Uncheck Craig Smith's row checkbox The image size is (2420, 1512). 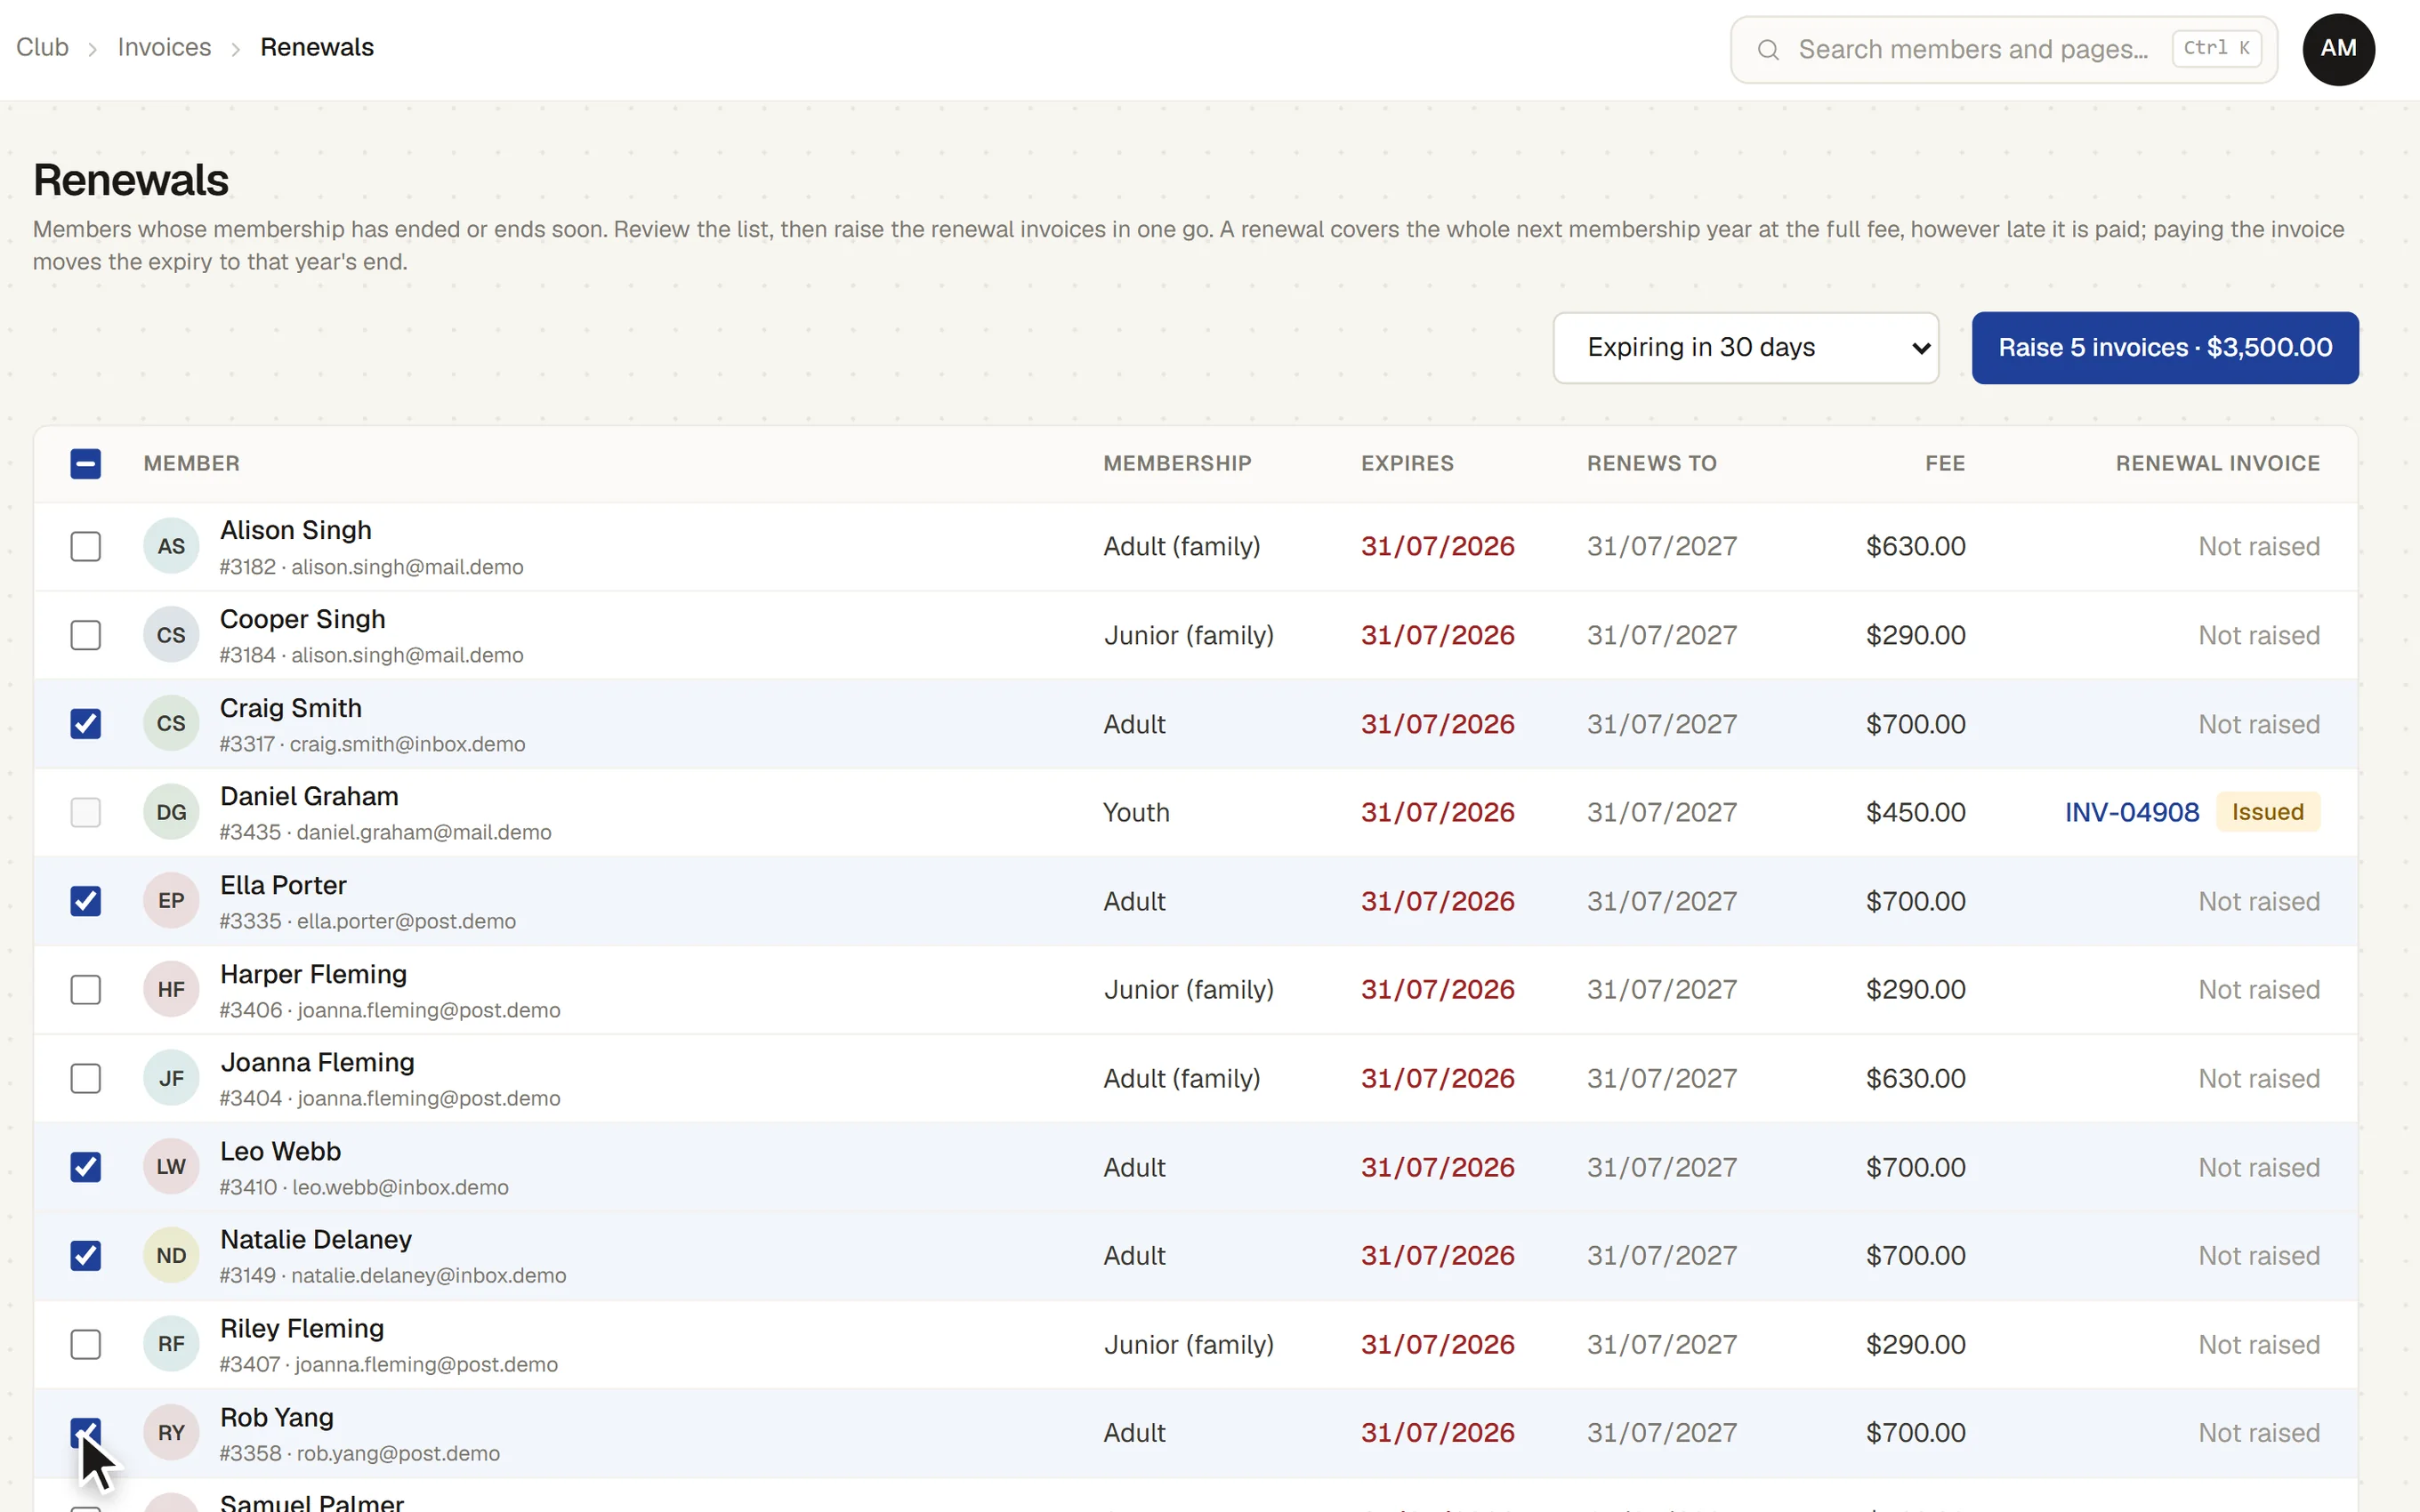tap(86, 724)
